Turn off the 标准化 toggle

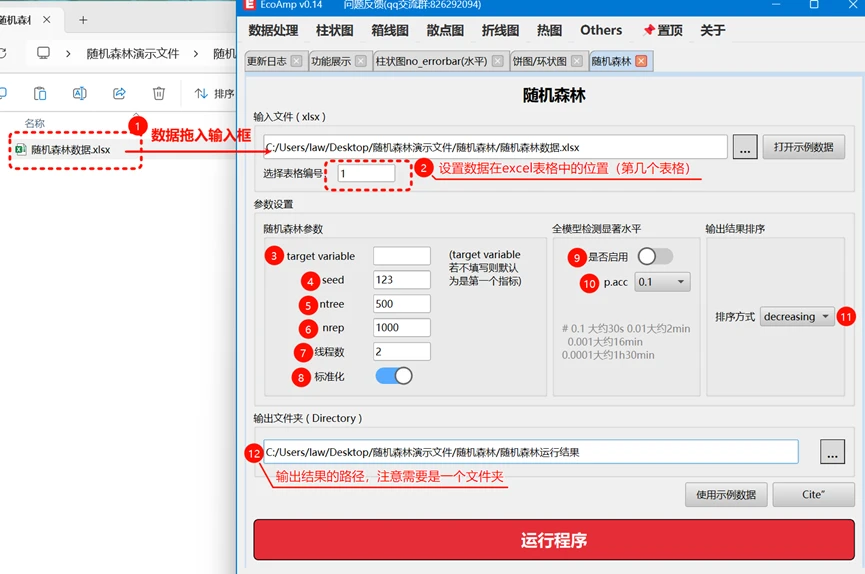coord(394,376)
